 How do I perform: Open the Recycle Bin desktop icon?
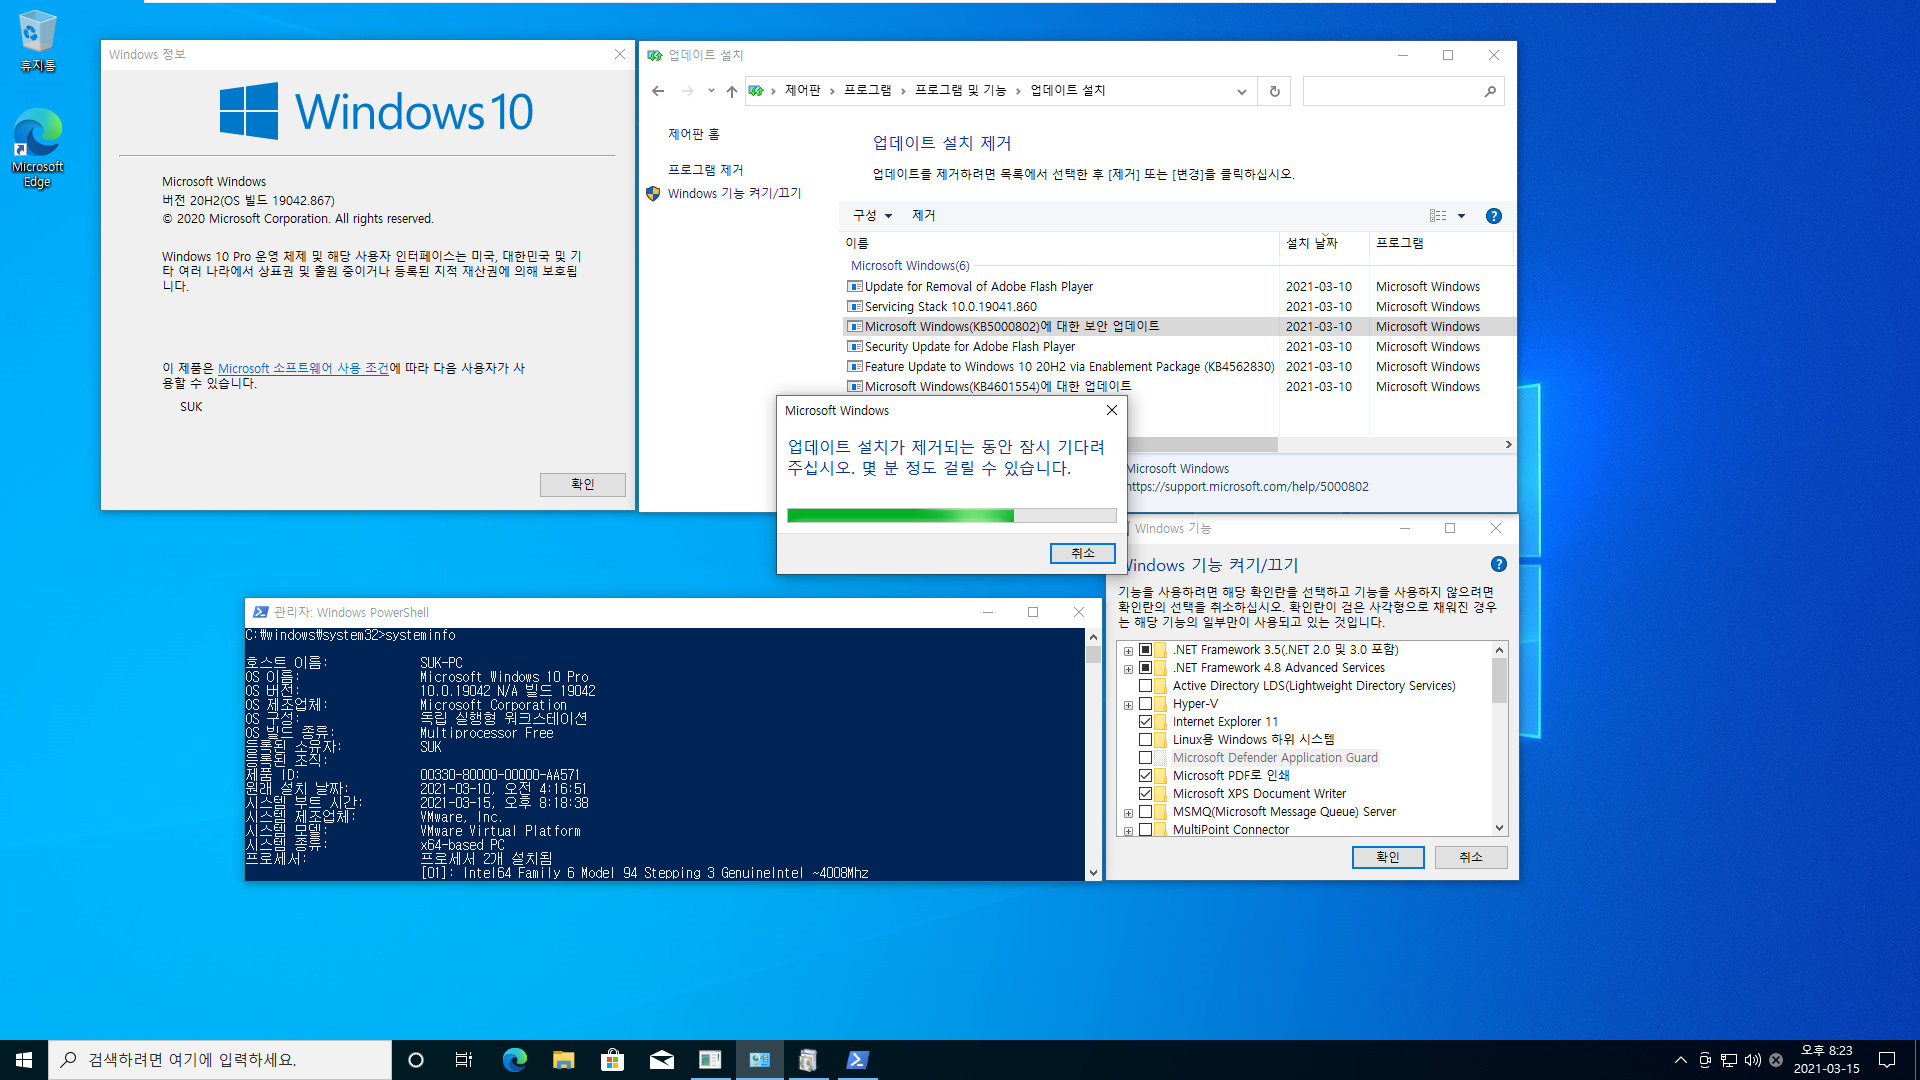37,41
